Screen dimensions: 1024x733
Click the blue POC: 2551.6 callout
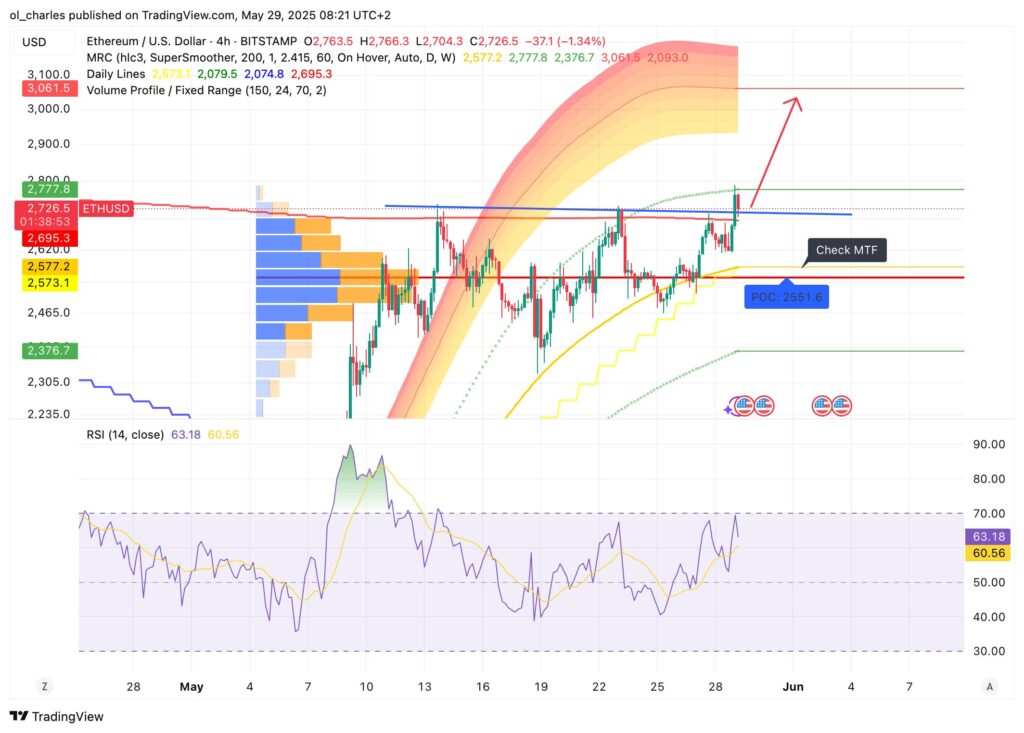pos(787,297)
